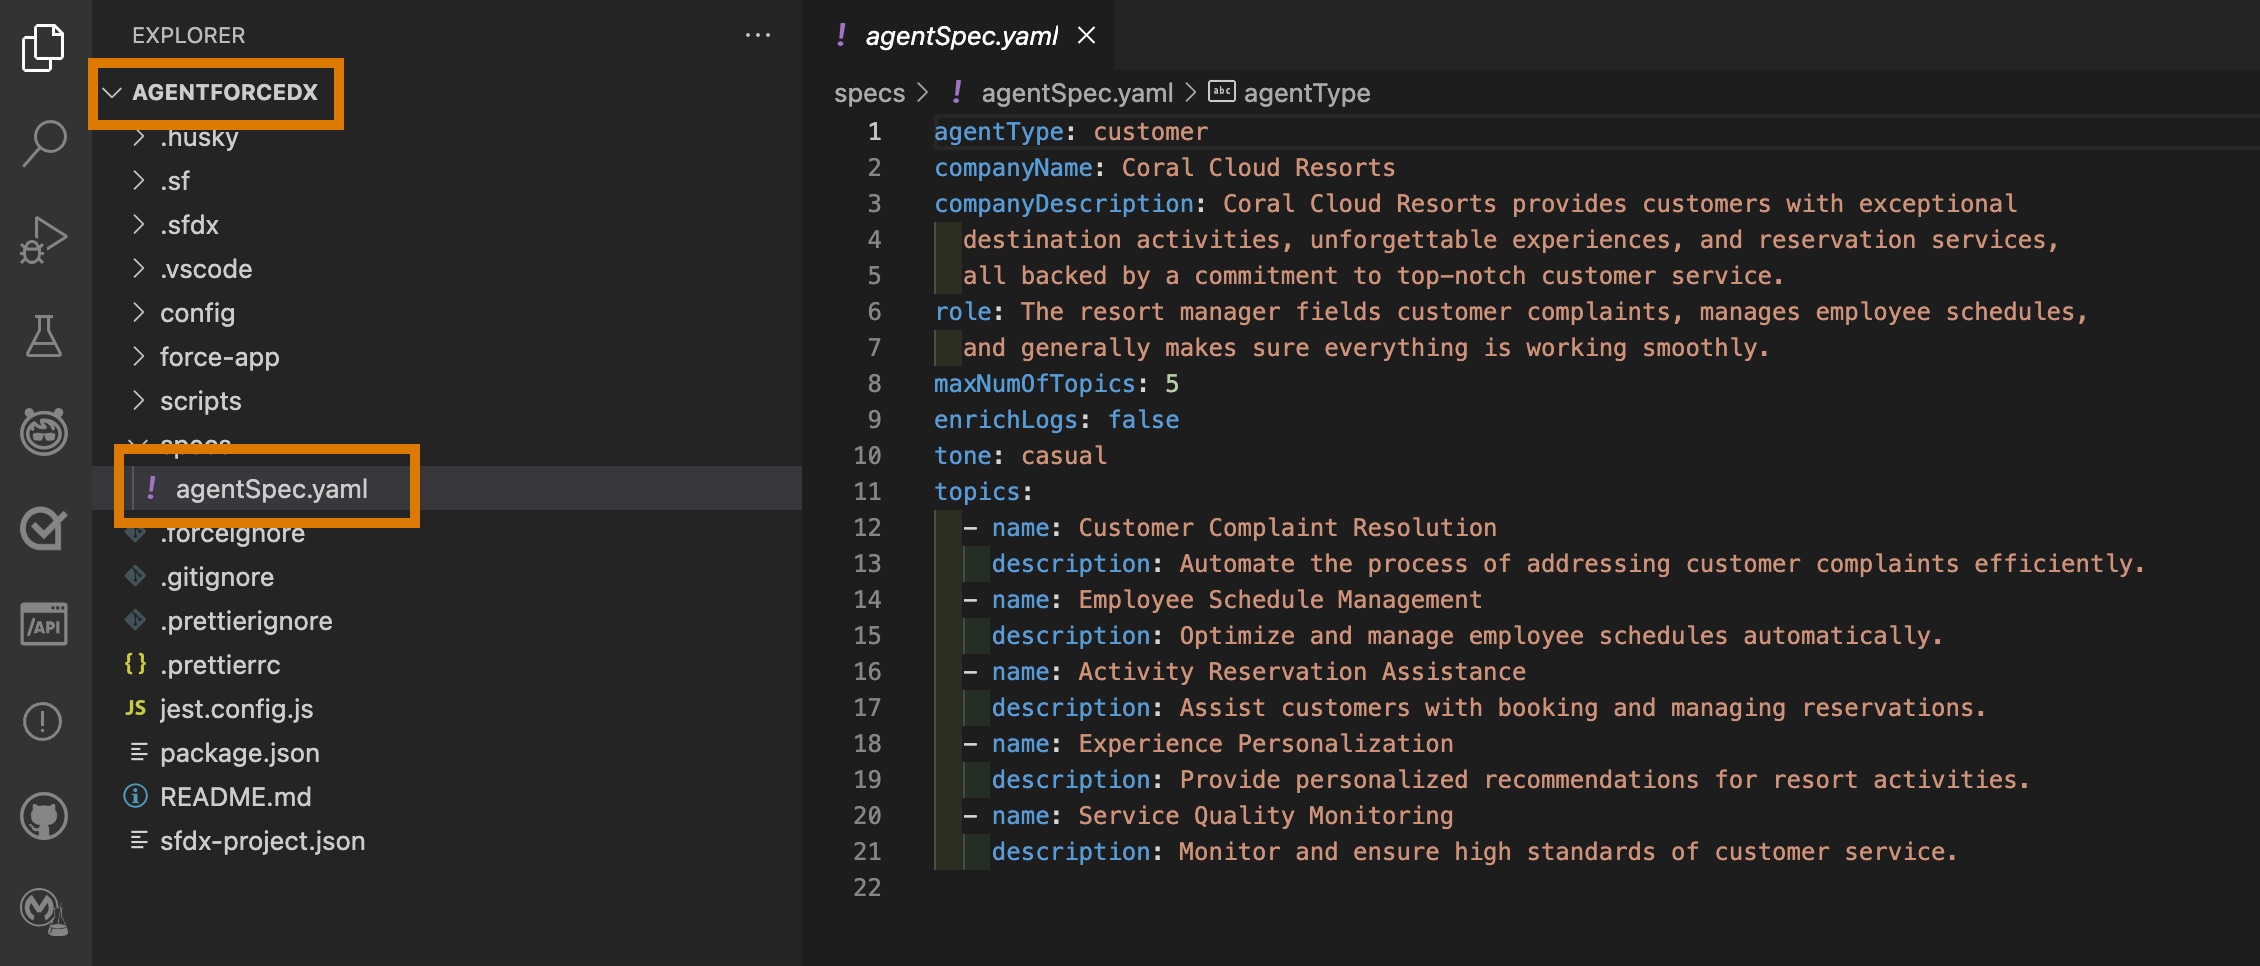Open the .prettierignore file
This screenshot has width=2260, height=966.
click(x=446, y=621)
